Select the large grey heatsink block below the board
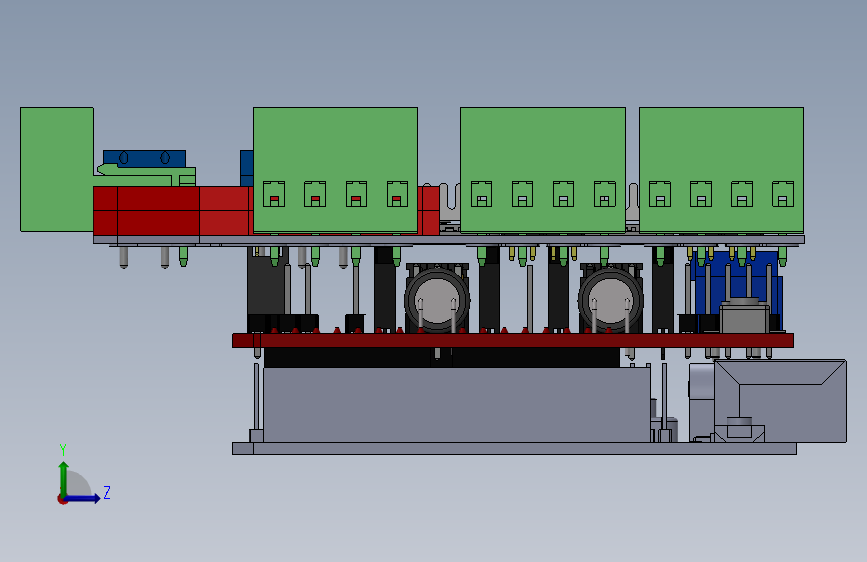867x562 pixels. click(457, 404)
